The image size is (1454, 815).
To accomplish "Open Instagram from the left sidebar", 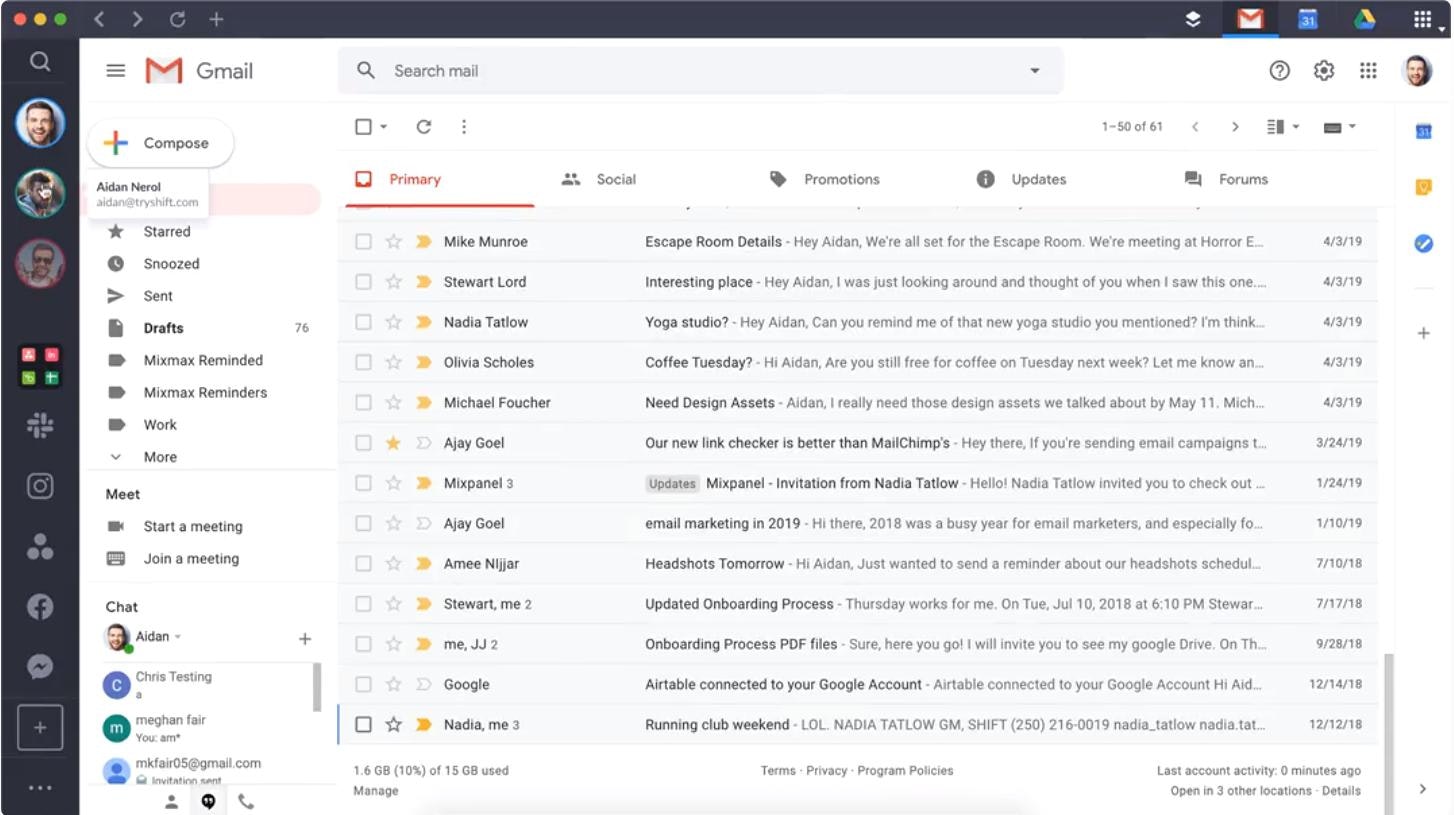I will point(40,486).
